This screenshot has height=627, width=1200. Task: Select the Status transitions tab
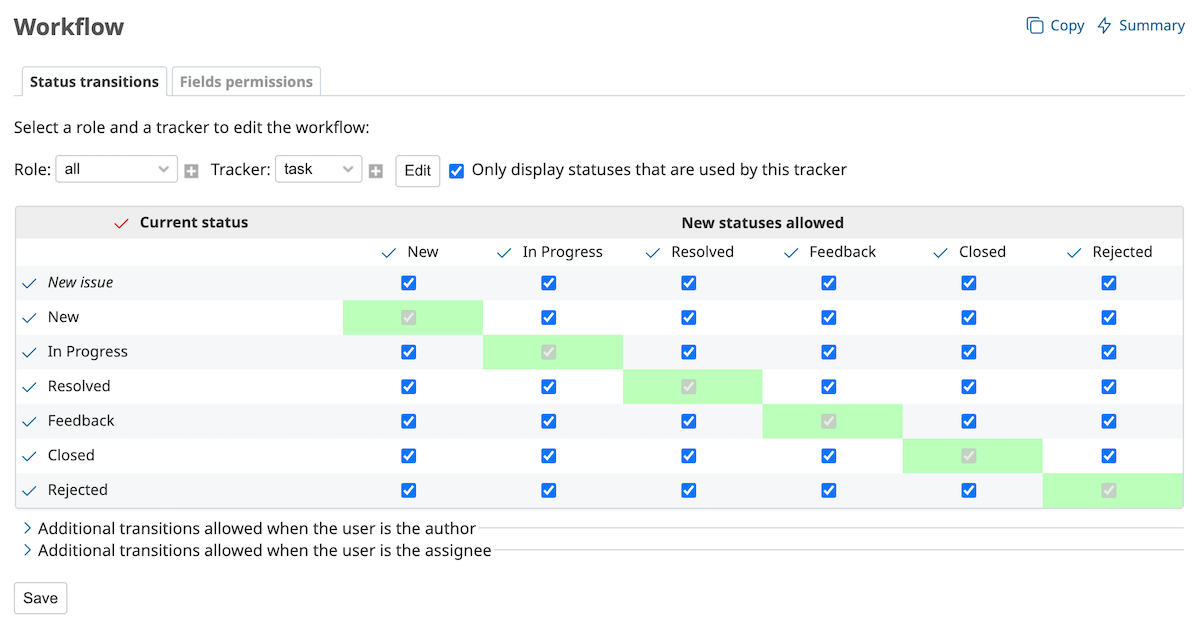pos(94,82)
